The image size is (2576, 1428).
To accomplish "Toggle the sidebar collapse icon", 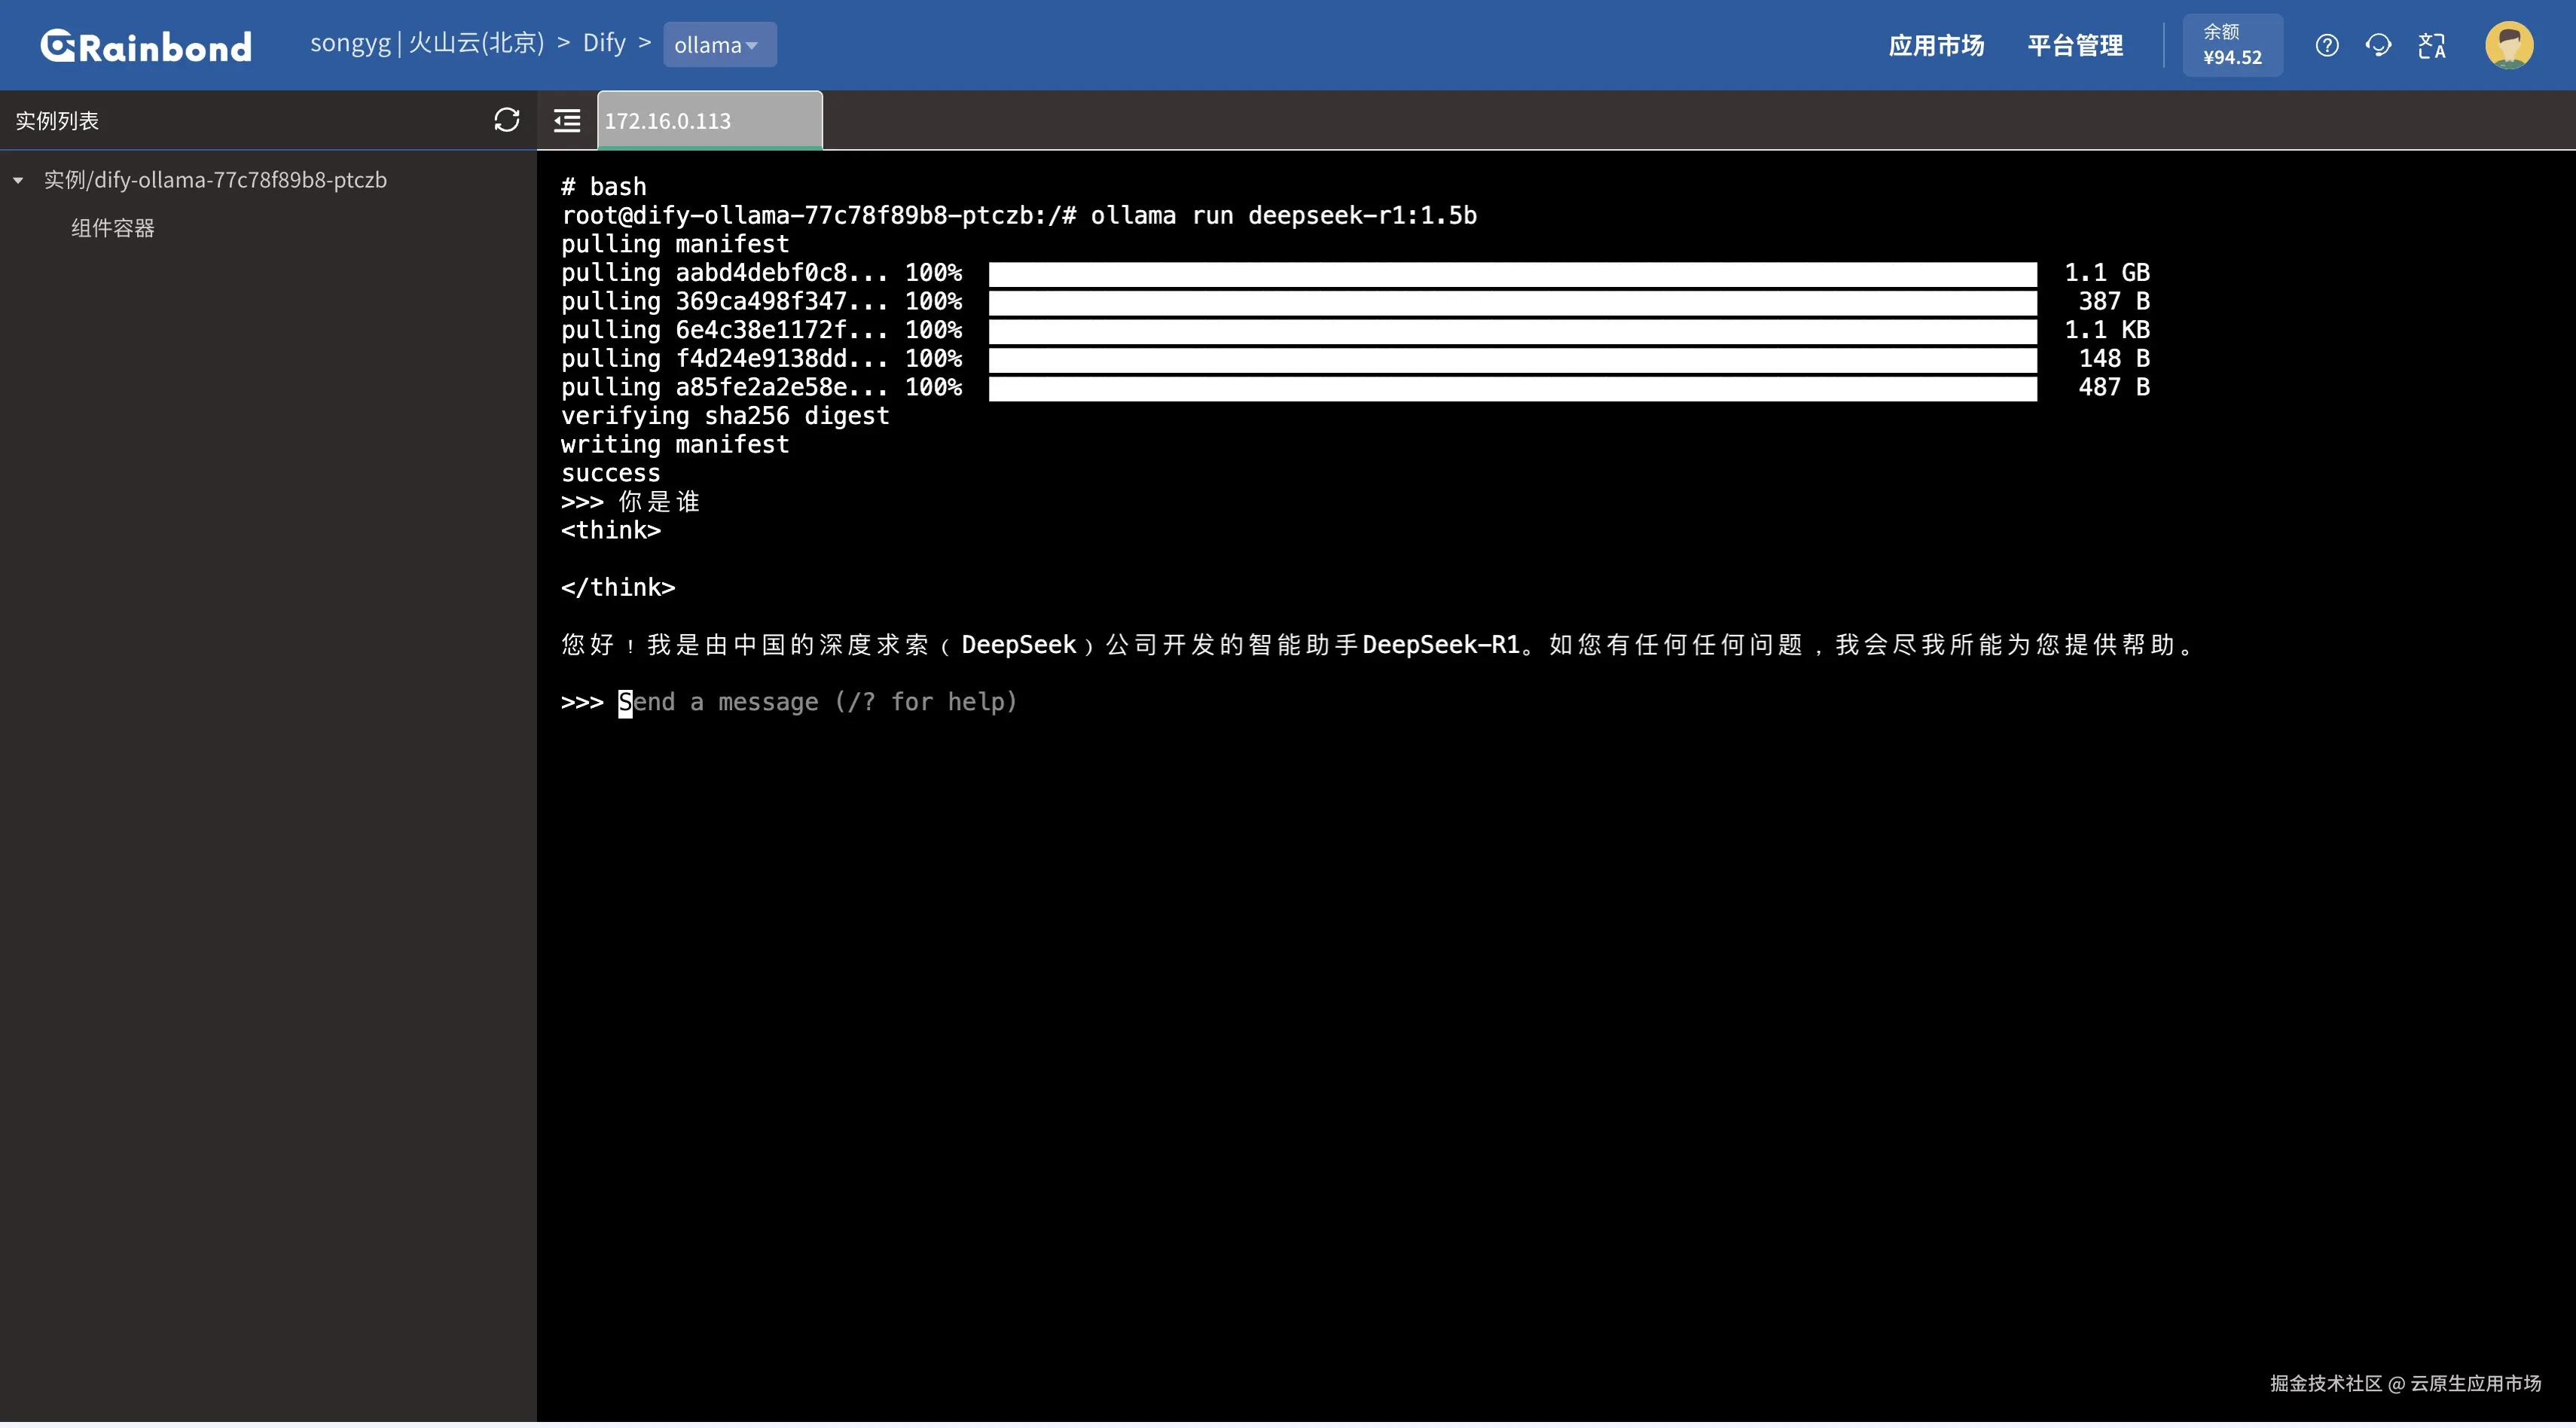I will pos(567,121).
